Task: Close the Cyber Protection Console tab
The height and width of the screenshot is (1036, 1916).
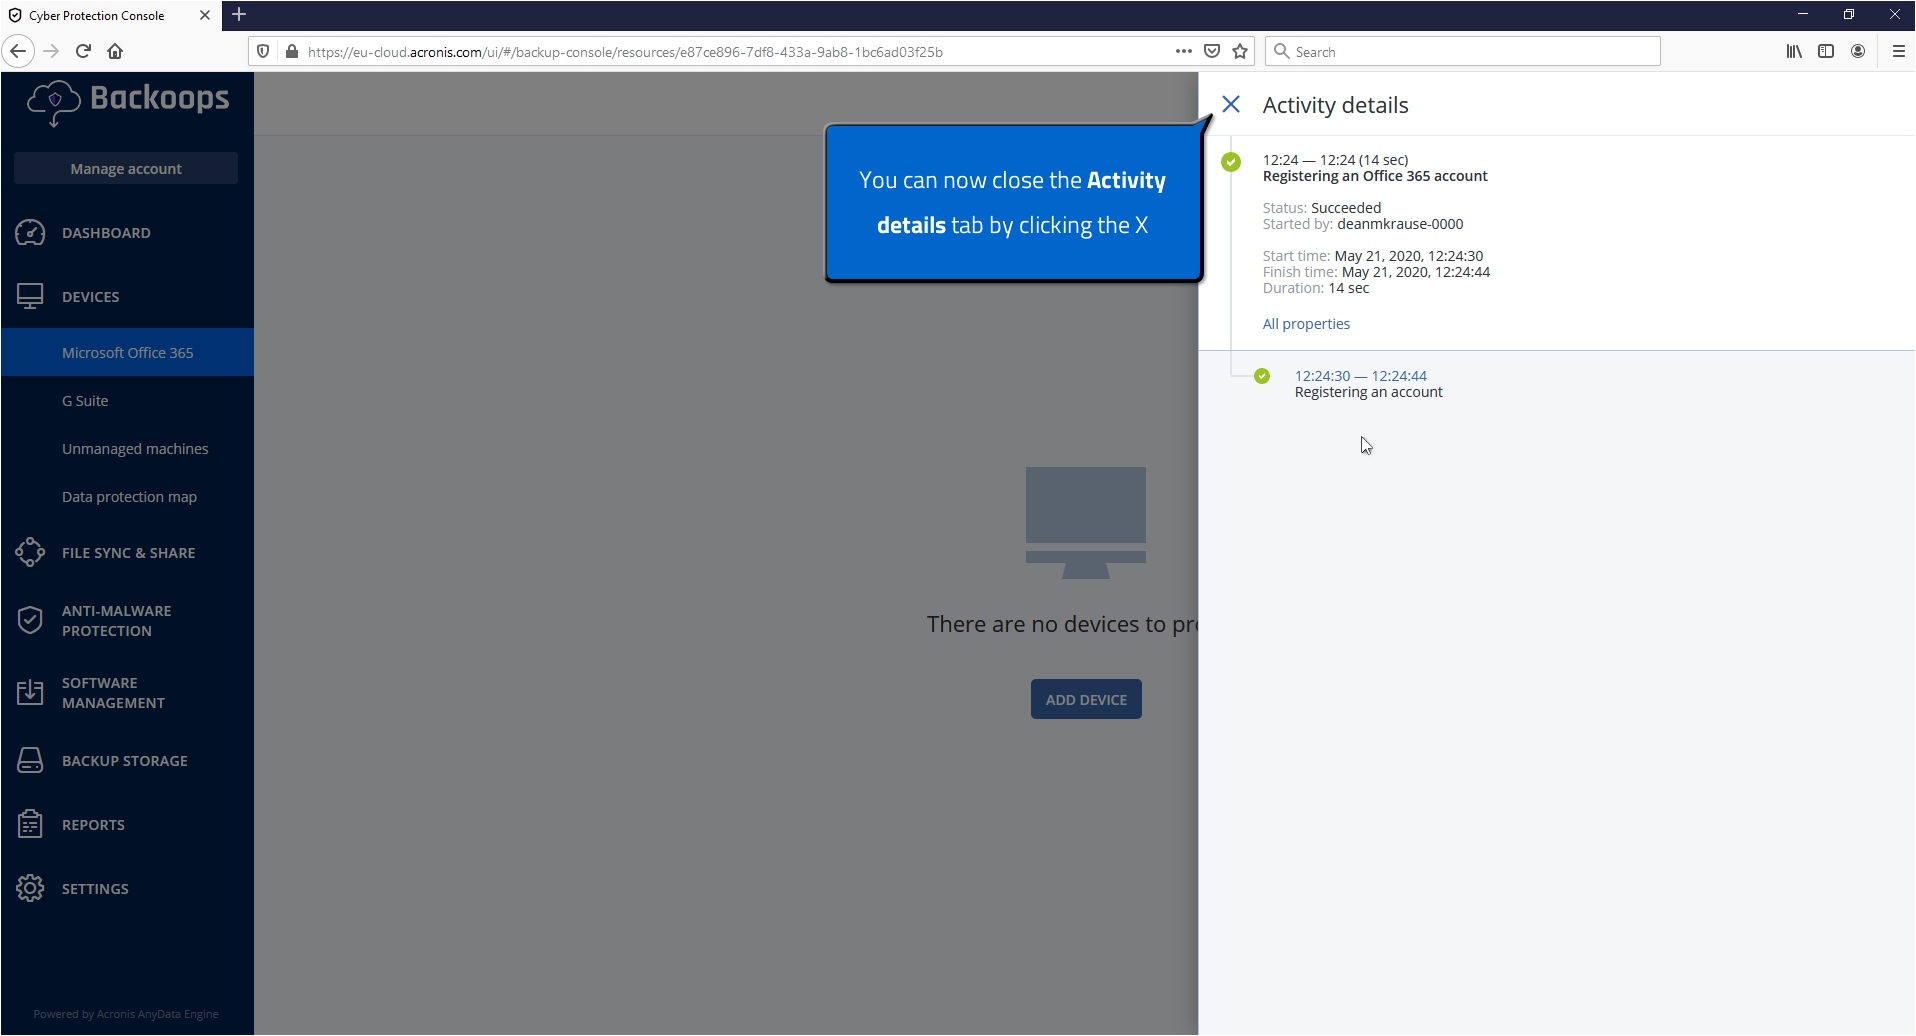Action: [205, 15]
